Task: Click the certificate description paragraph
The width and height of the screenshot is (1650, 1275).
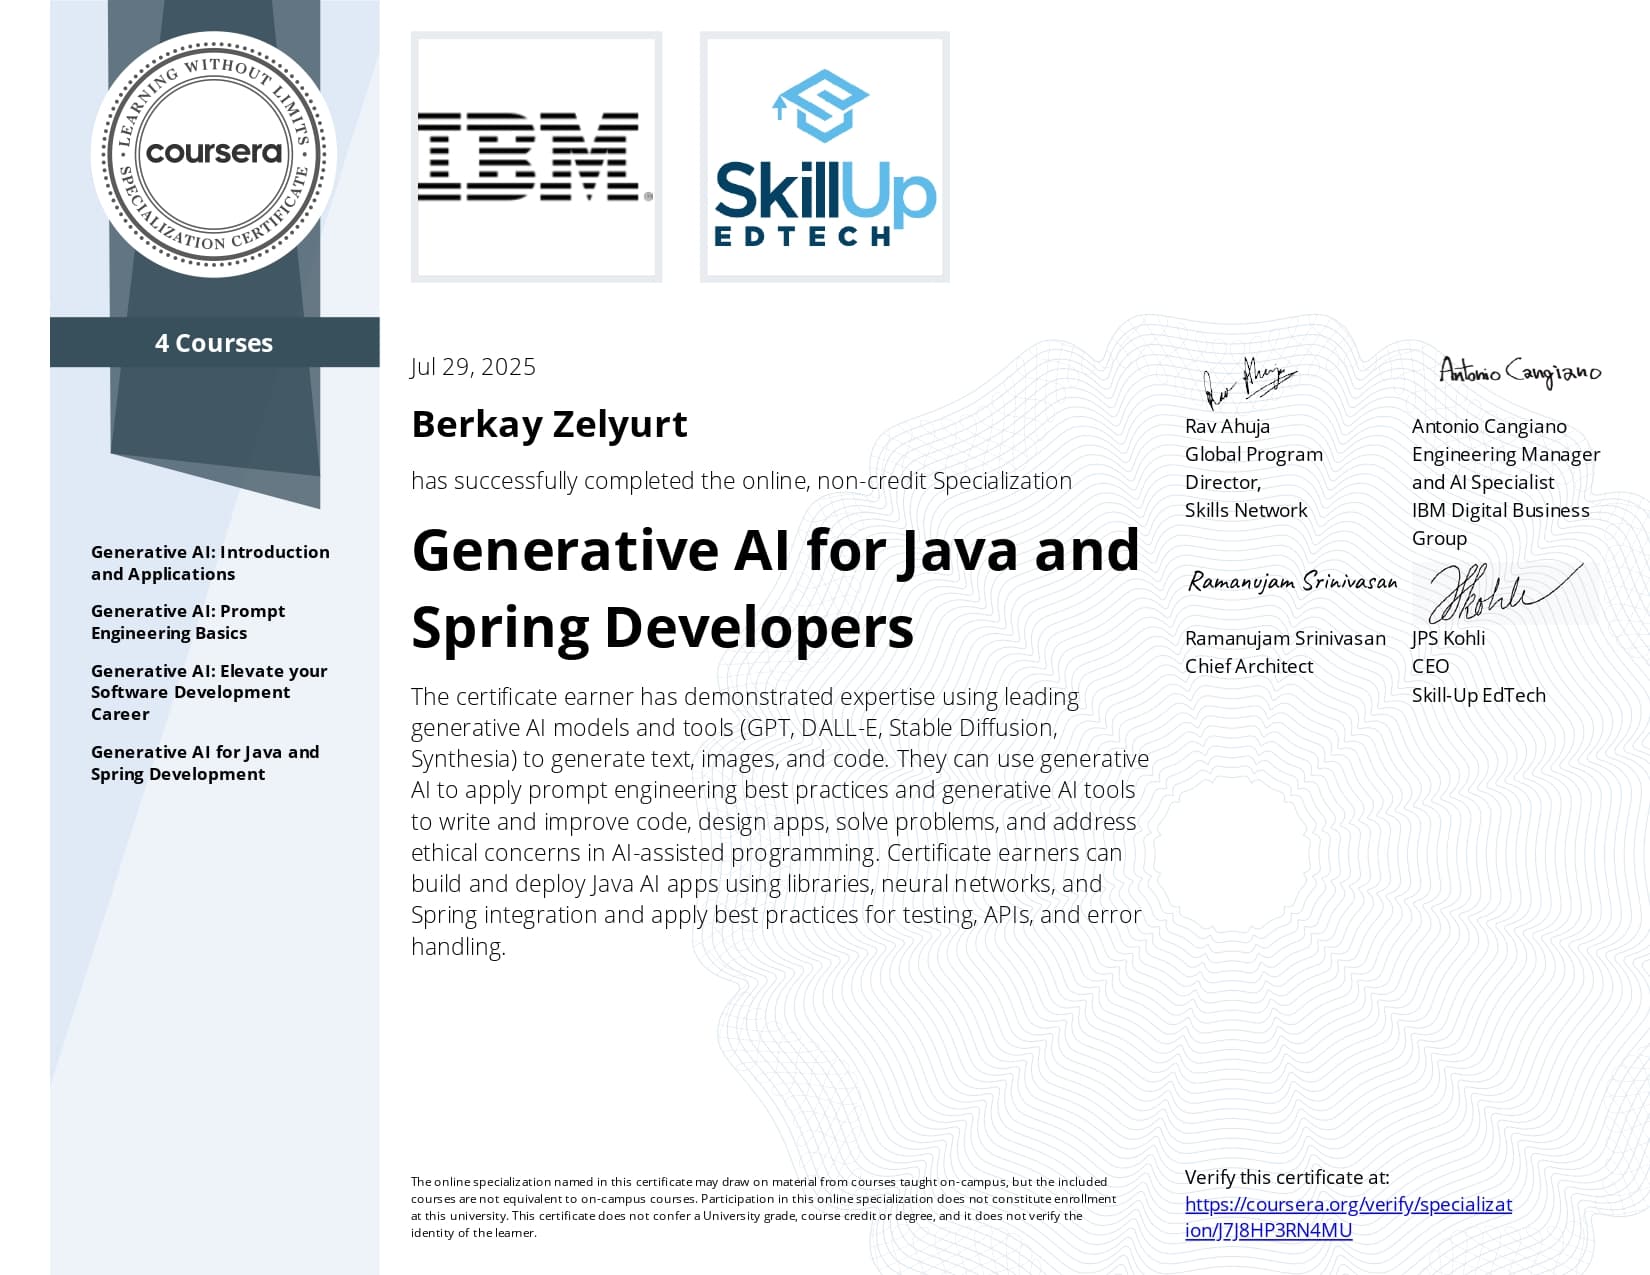Action: (780, 821)
